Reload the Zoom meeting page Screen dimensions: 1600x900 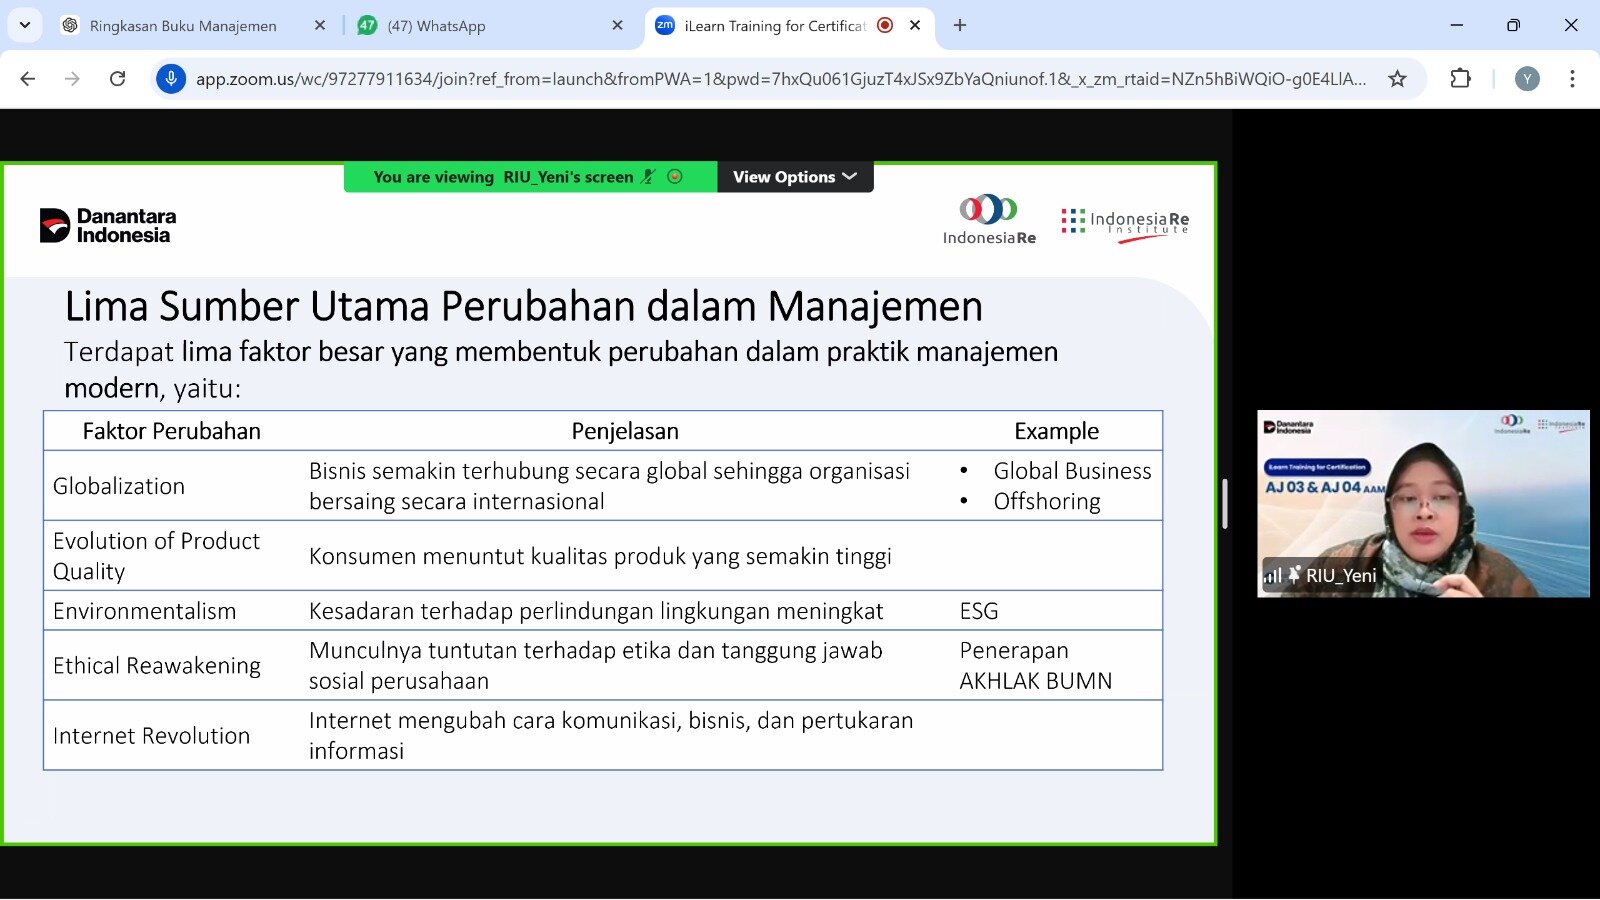tap(117, 79)
